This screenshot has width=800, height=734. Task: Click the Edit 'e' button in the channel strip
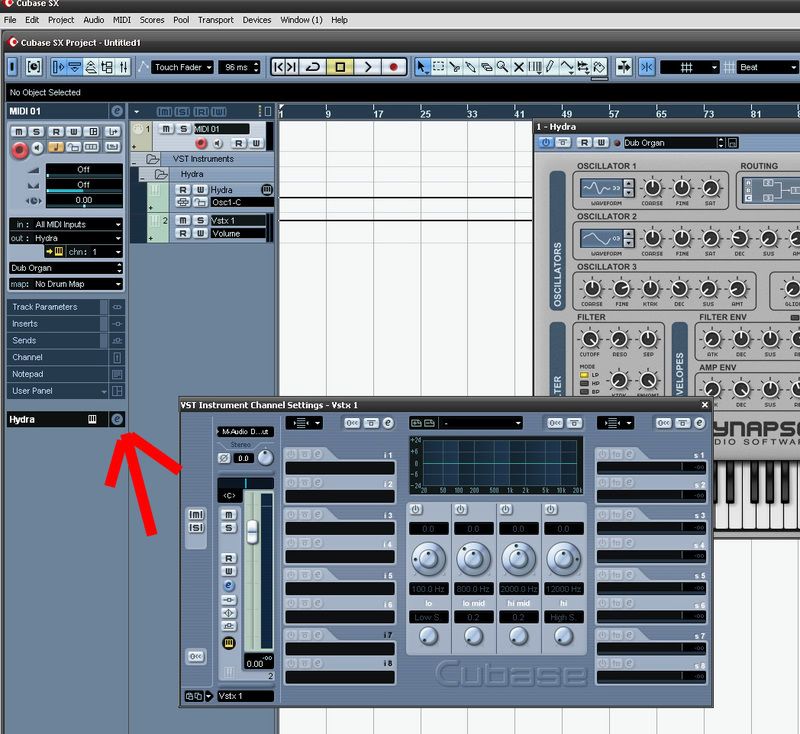pos(229,586)
